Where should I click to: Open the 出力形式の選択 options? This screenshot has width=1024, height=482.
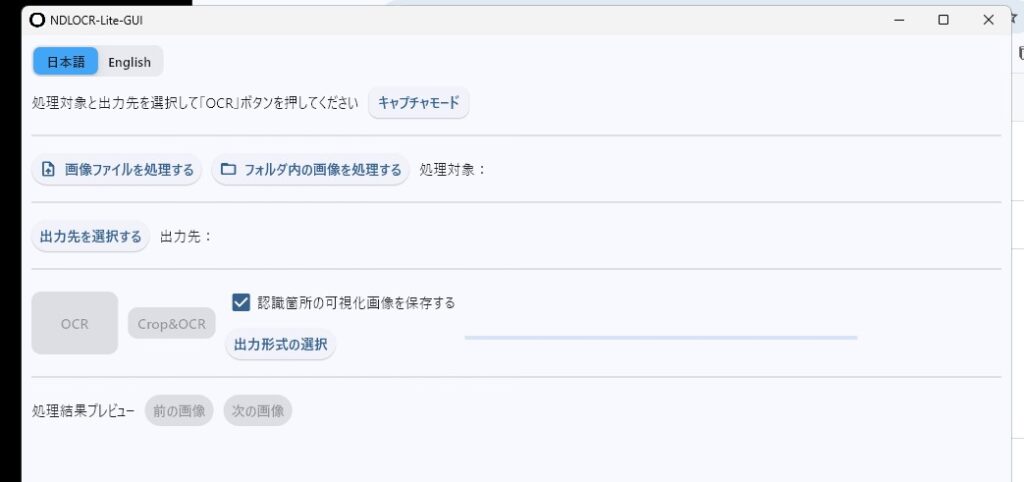point(280,345)
